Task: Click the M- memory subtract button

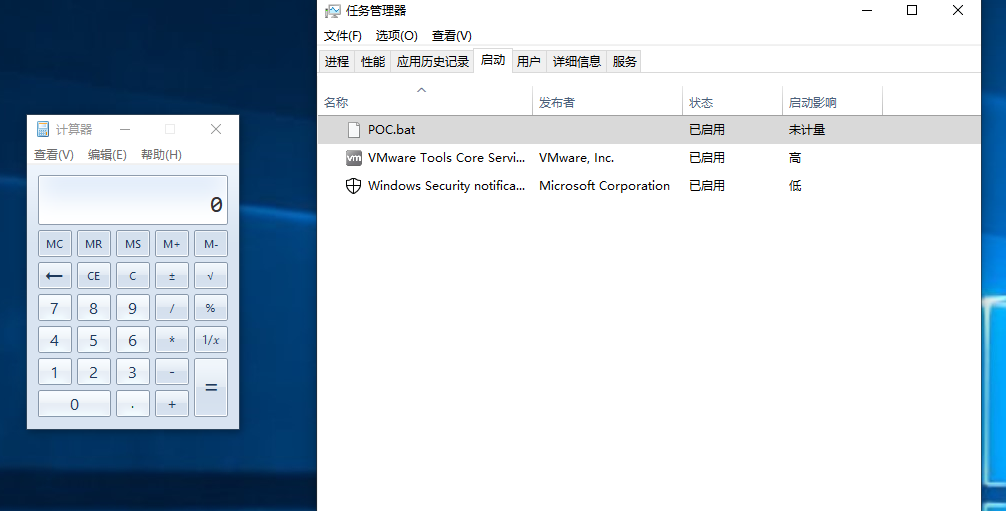Action: (211, 244)
